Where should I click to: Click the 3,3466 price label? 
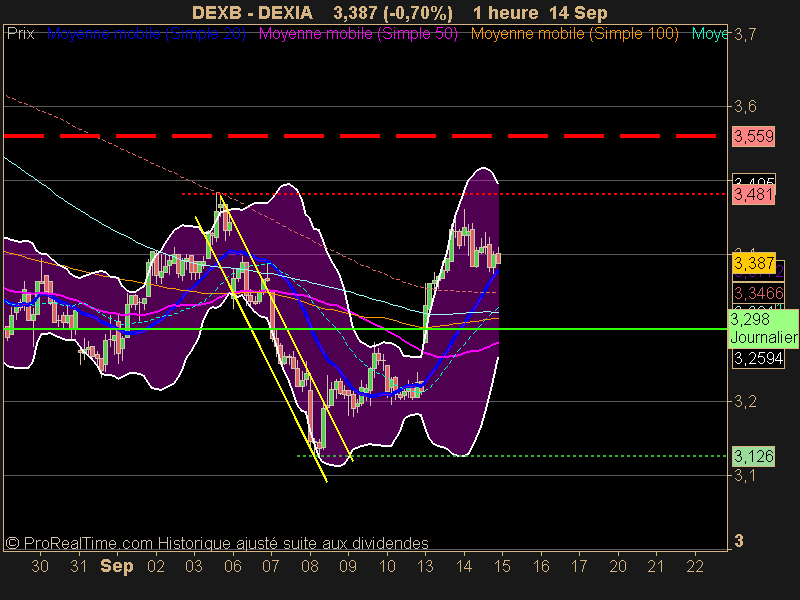click(758, 293)
